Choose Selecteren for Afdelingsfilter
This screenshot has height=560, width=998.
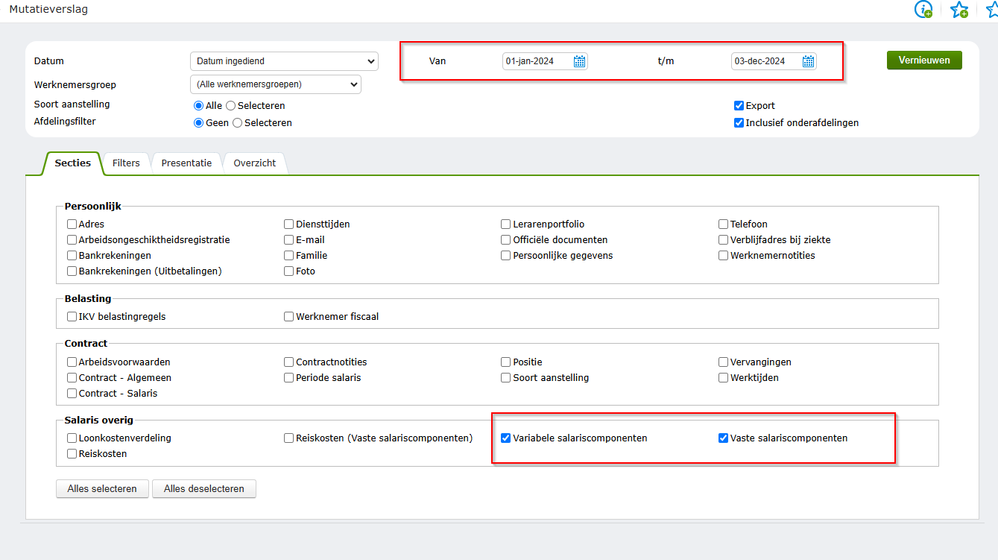pyautogui.click(x=237, y=123)
